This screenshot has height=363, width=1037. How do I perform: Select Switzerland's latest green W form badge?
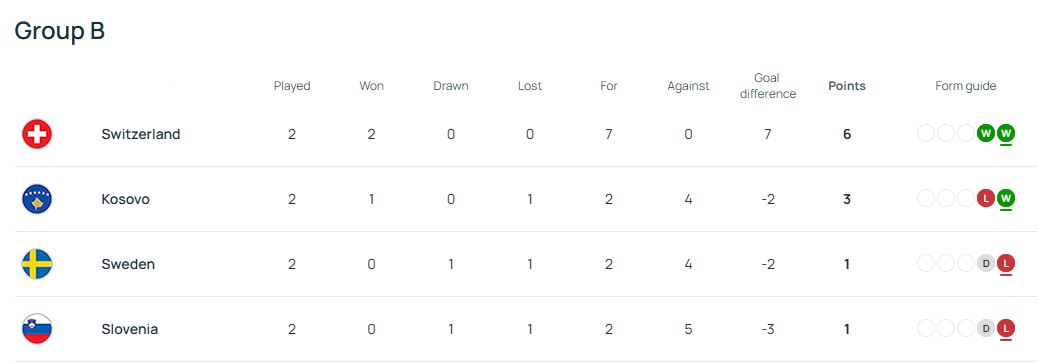coord(1006,134)
